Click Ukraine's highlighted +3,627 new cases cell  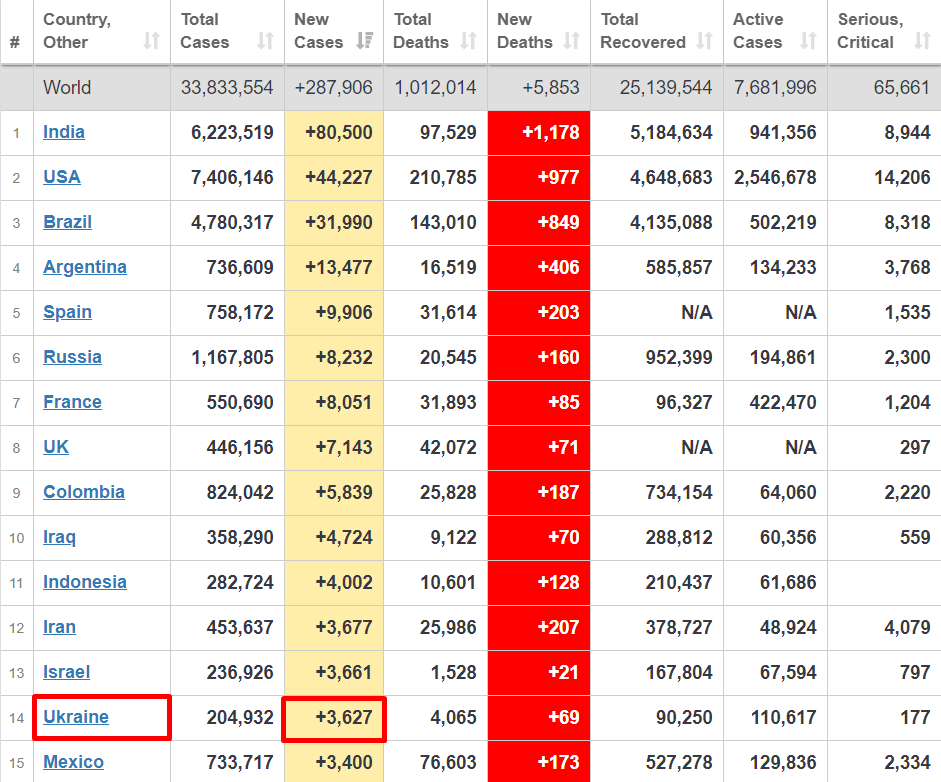(334, 718)
